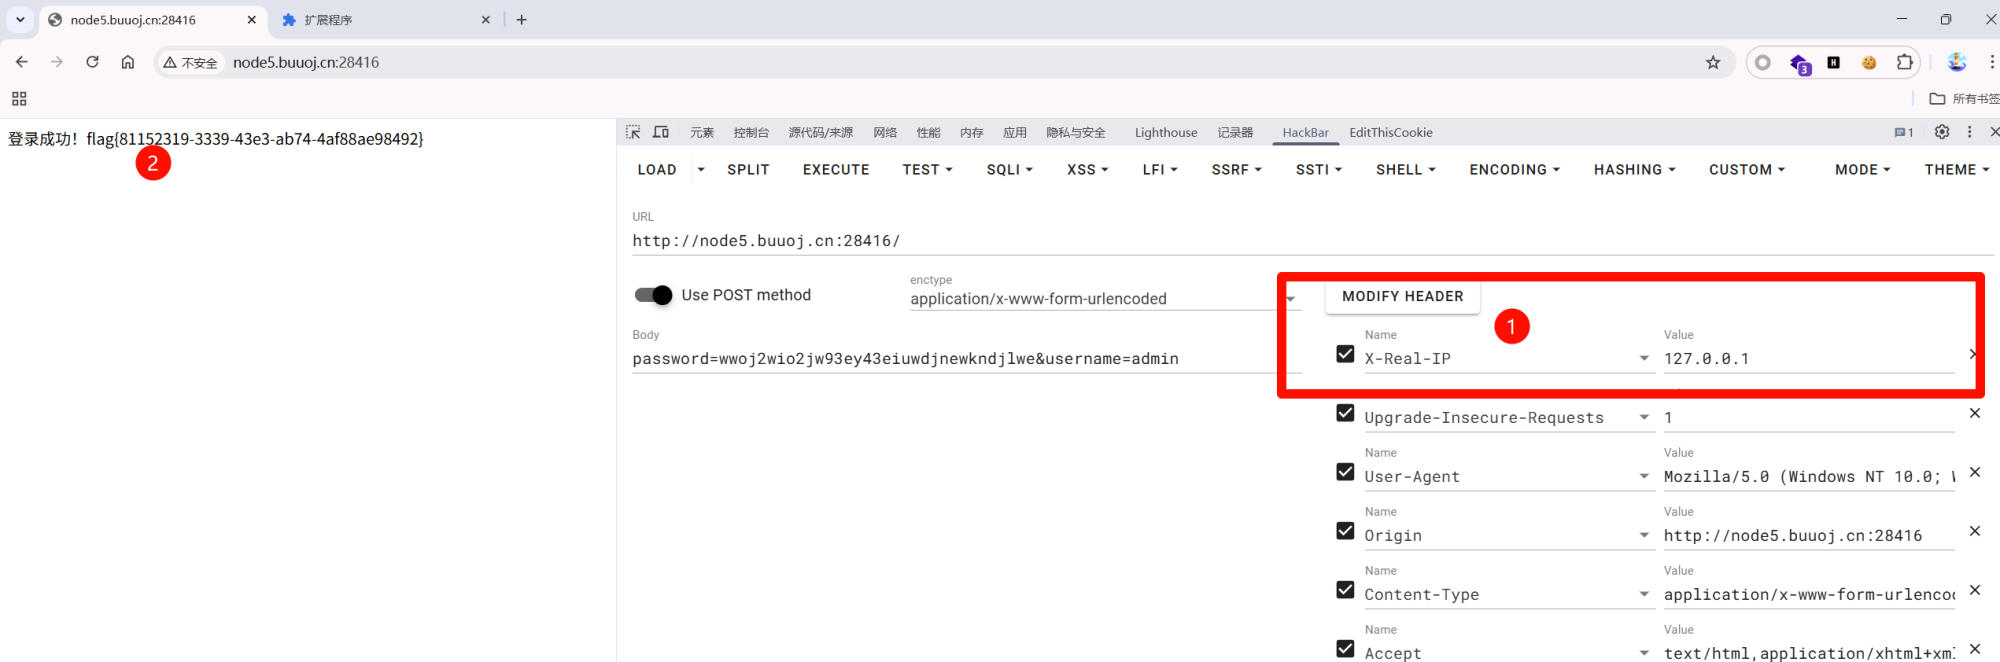
Task: Toggle the device toolbar icon
Action: (661, 132)
